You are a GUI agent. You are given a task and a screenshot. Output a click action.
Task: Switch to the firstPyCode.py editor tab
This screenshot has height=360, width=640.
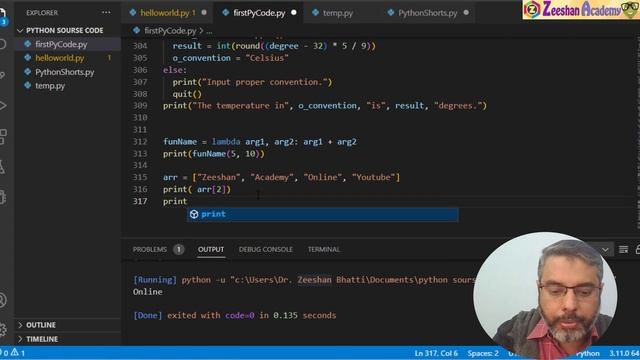pos(259,13)
